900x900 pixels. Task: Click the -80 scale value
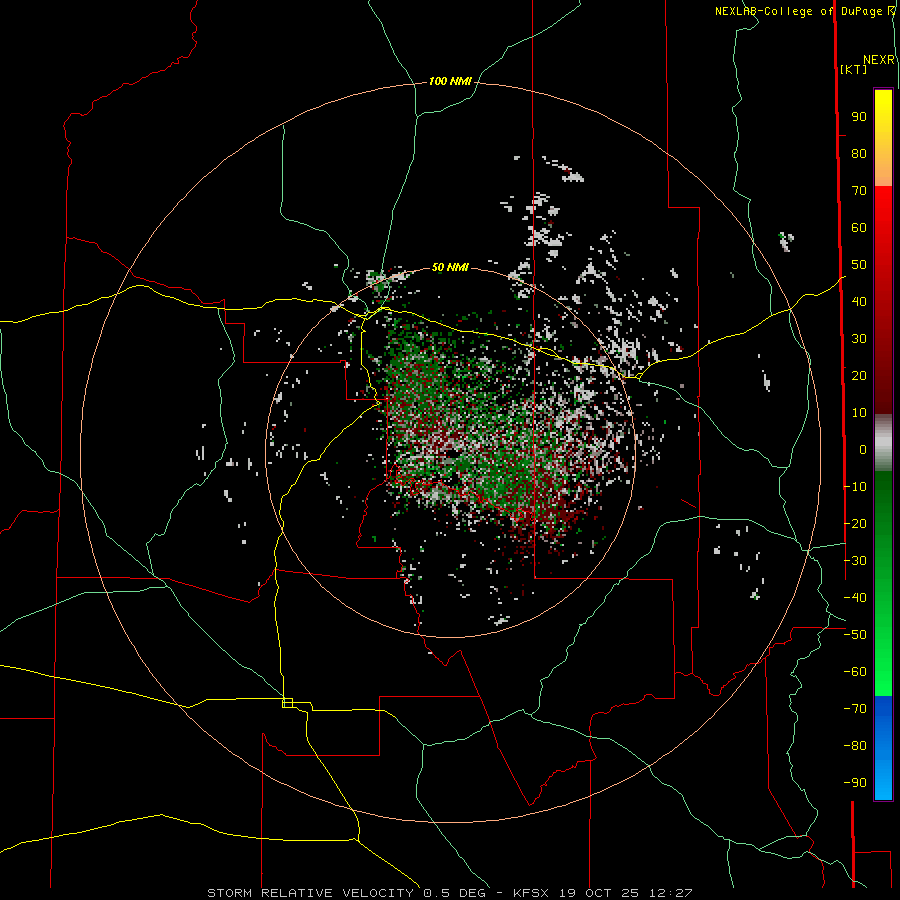click(855, 746)
